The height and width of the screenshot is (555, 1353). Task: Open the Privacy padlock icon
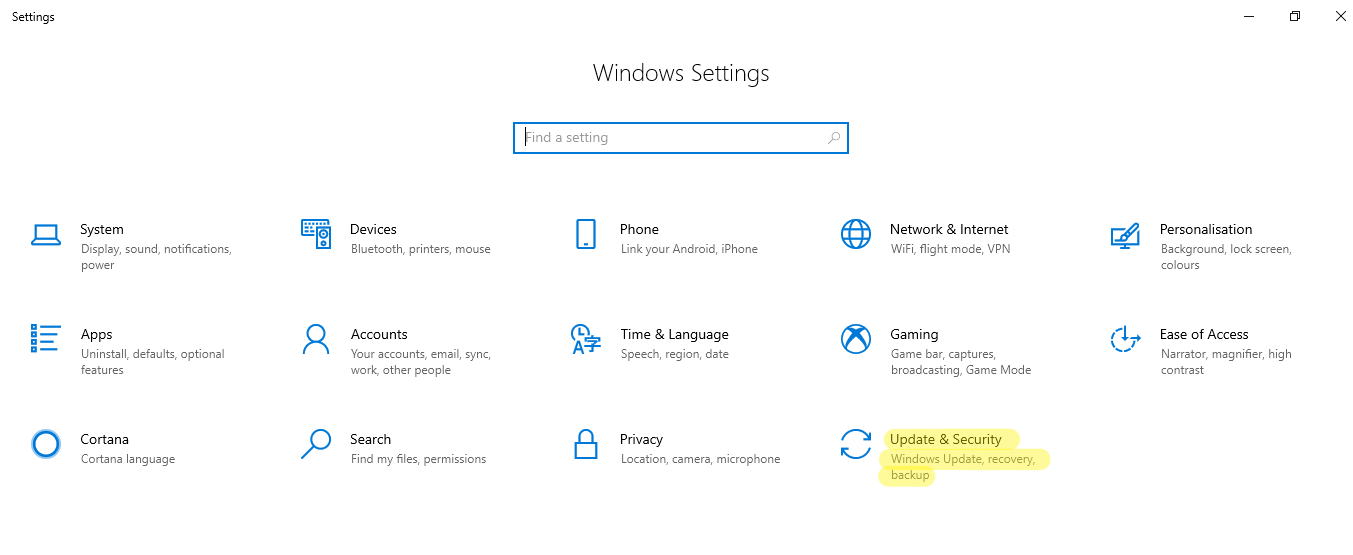[586, 444]
